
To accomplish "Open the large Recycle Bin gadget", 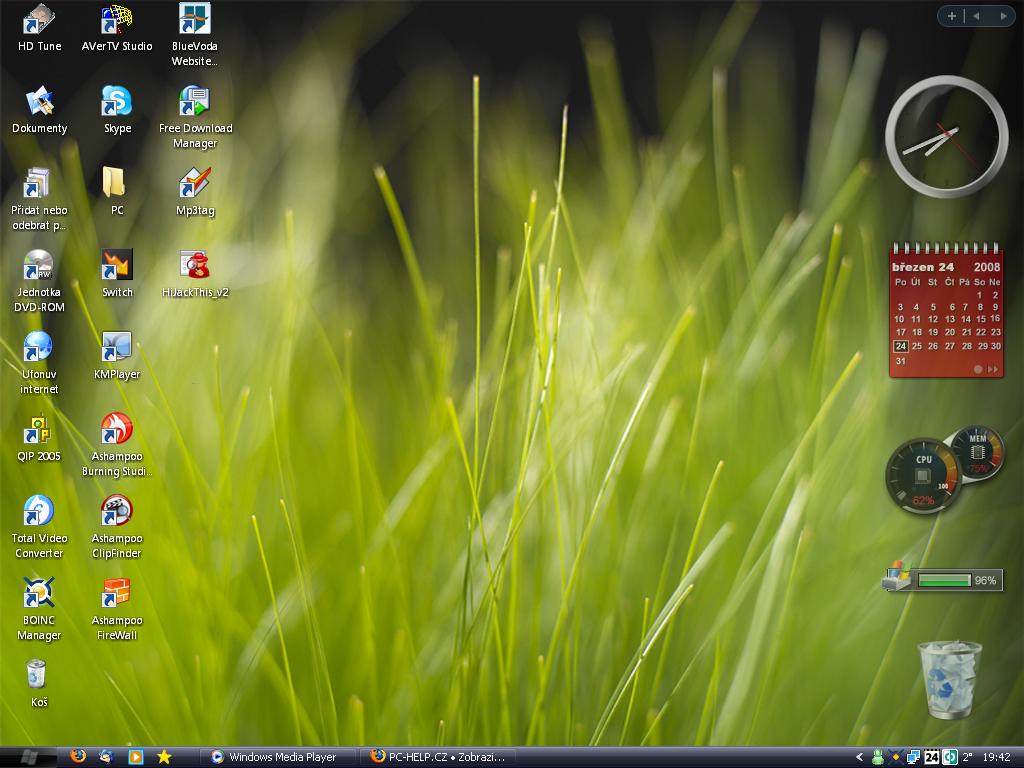I will tap(949, 680).
